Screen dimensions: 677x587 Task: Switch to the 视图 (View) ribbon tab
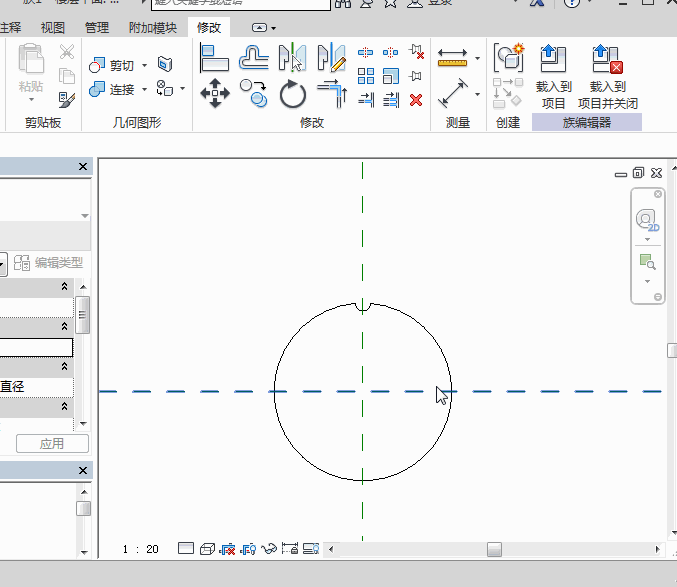click(53, 28)
